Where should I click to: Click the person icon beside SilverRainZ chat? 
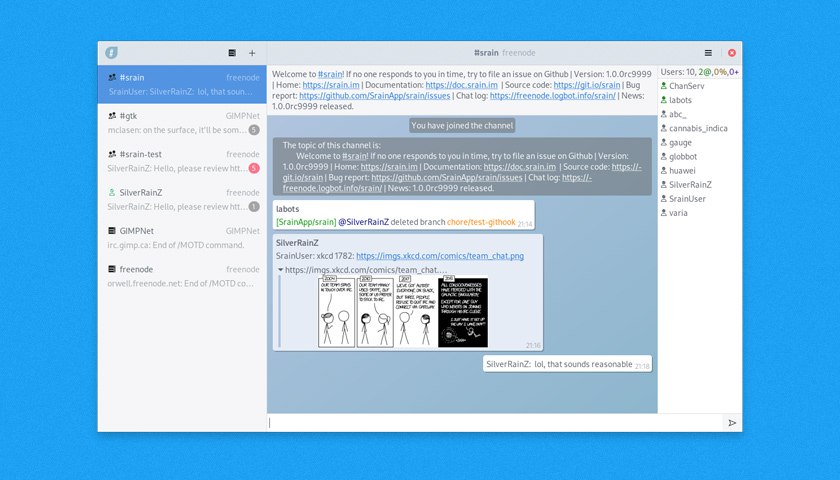(112, 192)
